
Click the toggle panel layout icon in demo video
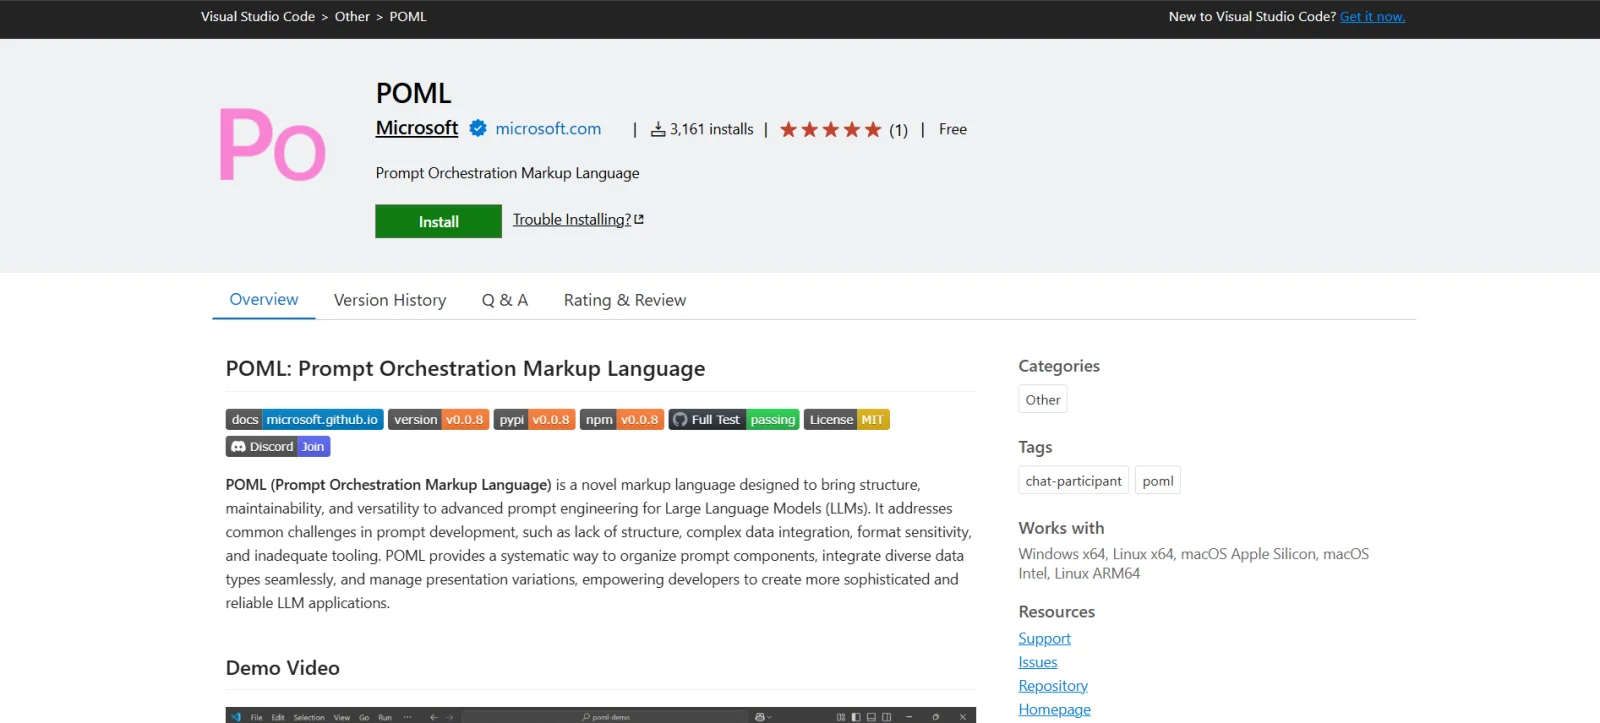pos(871,717)
